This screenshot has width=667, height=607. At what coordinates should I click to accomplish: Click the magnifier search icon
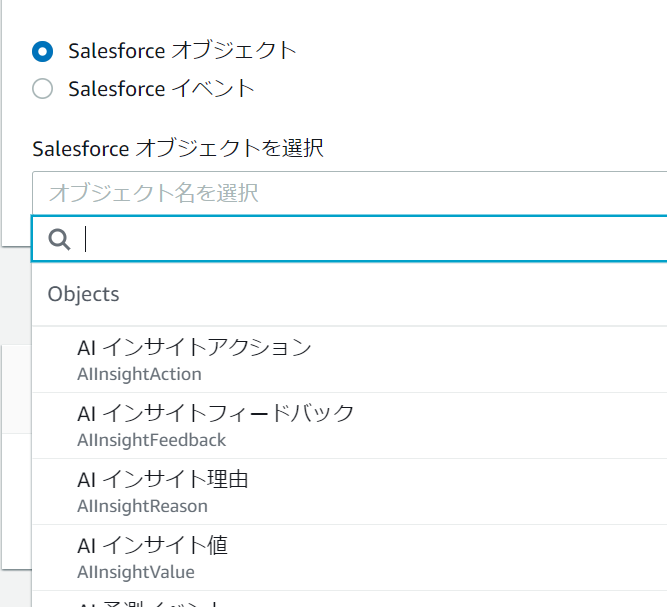(60, 239)
